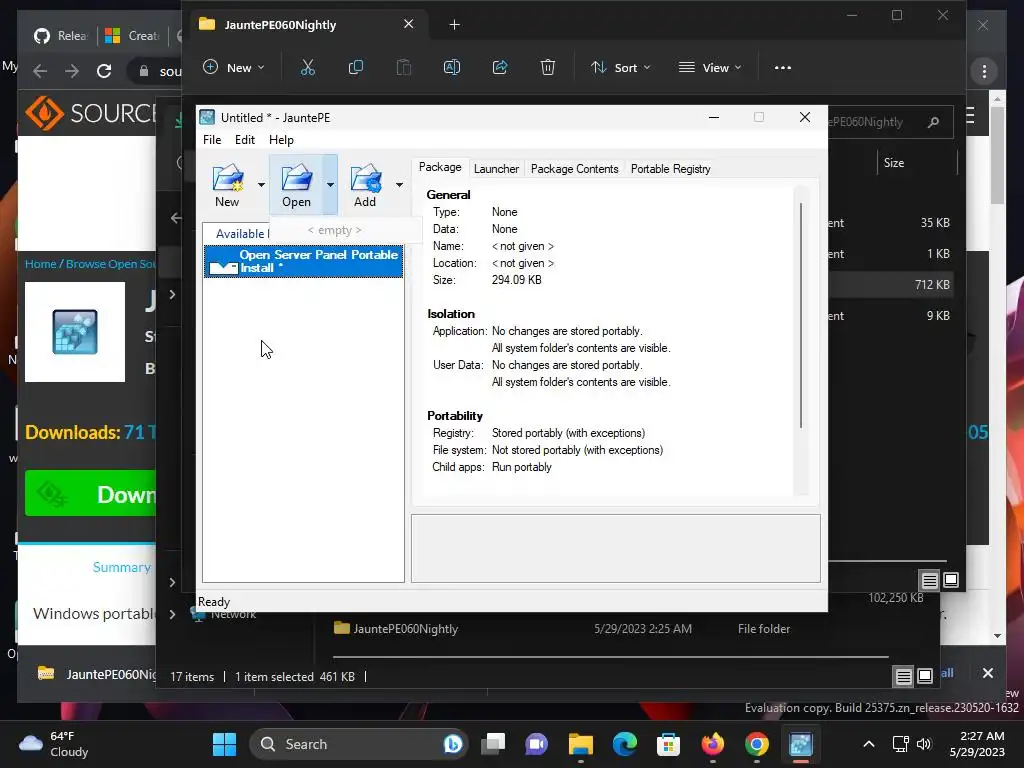Viewport: 1024px width, 768px height.
Task: Expand the Add button dropdown arrow
Action: [x=399, y=185]
